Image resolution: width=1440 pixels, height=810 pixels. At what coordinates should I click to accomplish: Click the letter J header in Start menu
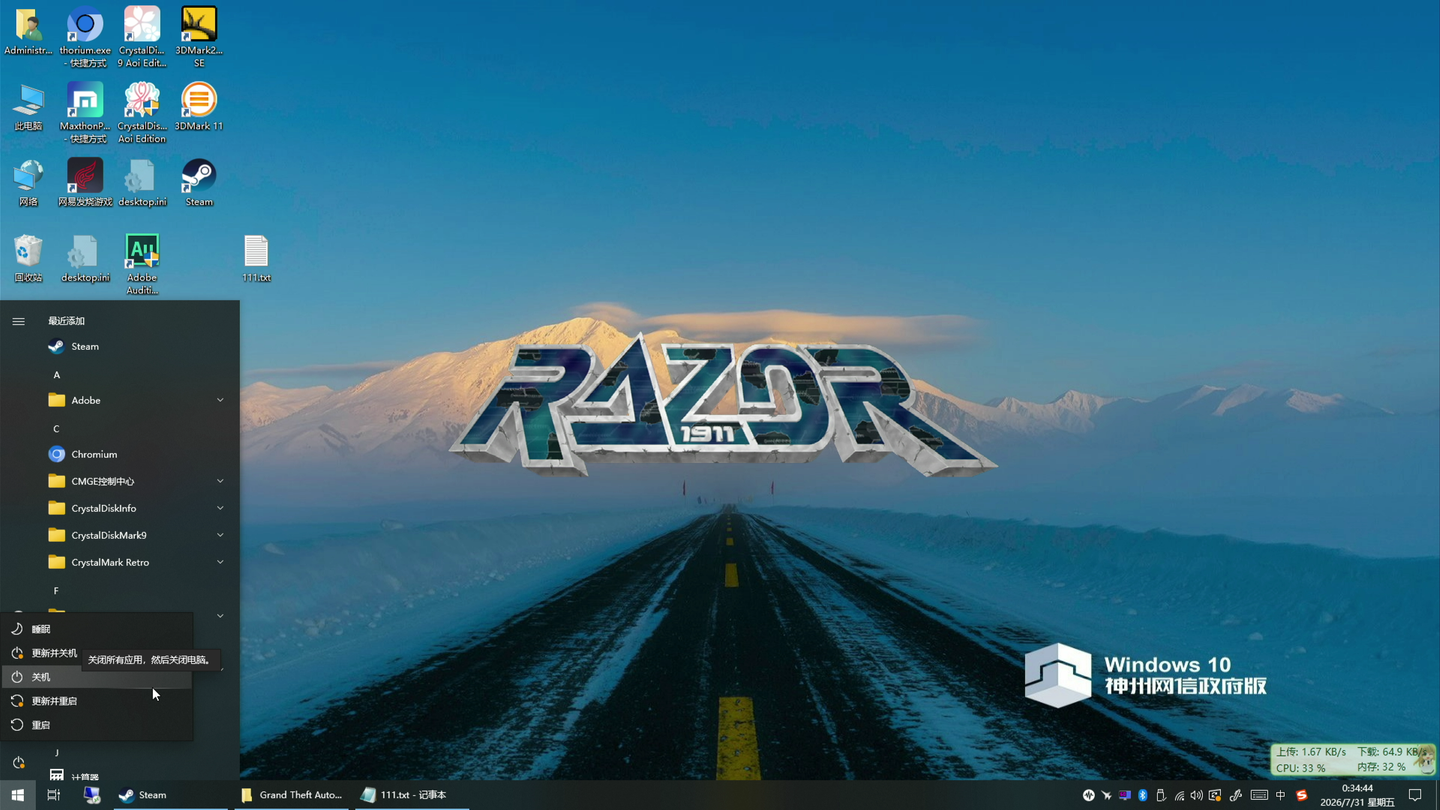pyautogui.click(x=57, y=752)
